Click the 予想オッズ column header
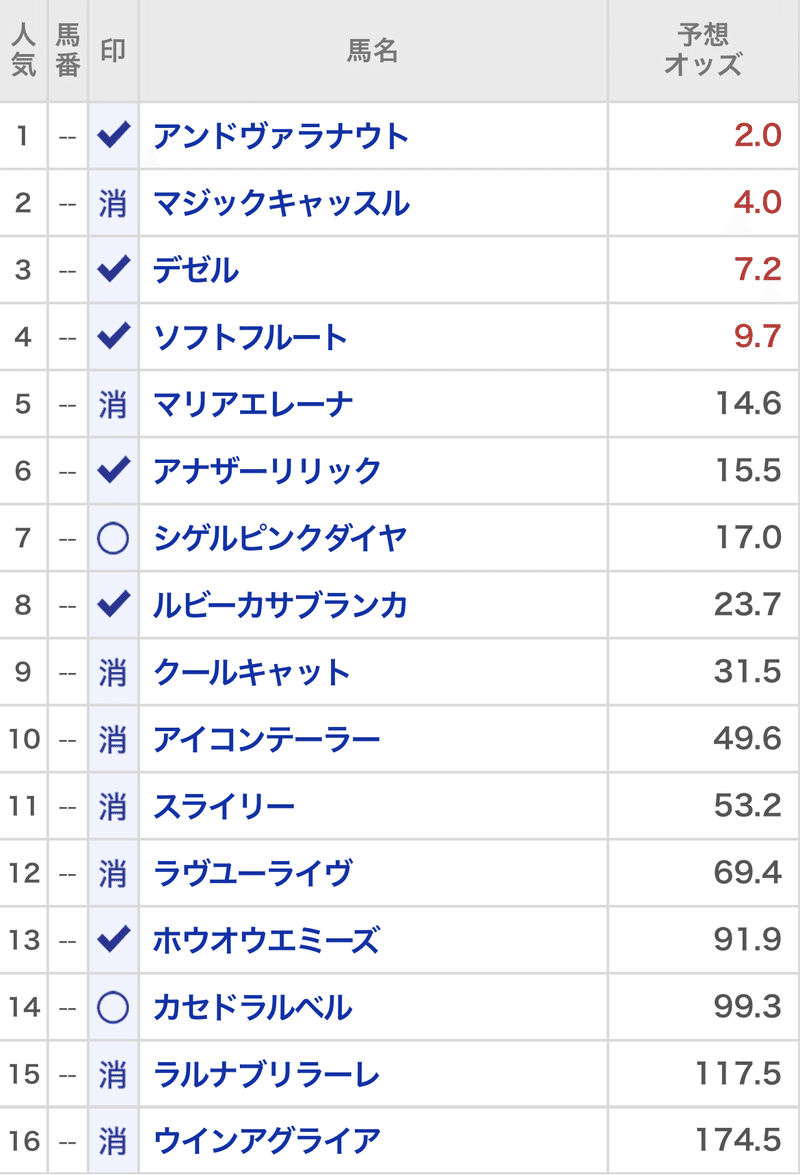Screen dimensions: 800x1175 (703, 50)
